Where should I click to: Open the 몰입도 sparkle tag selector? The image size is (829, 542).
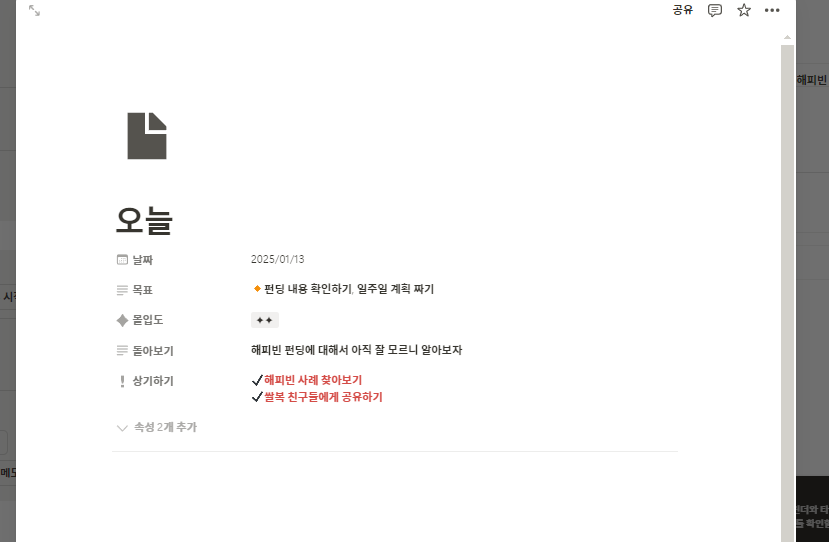click(x=264, y=320)
